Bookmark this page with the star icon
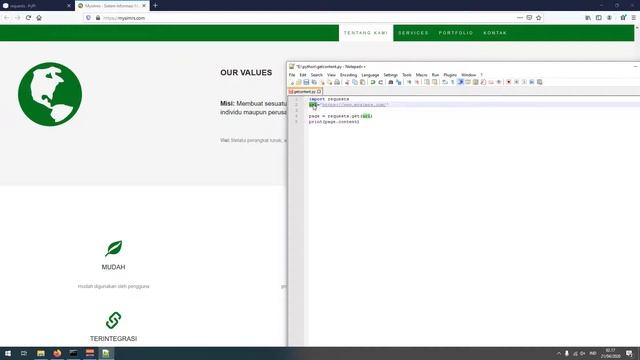This screenshot has height=360, width=640. [x=539, y=18]
